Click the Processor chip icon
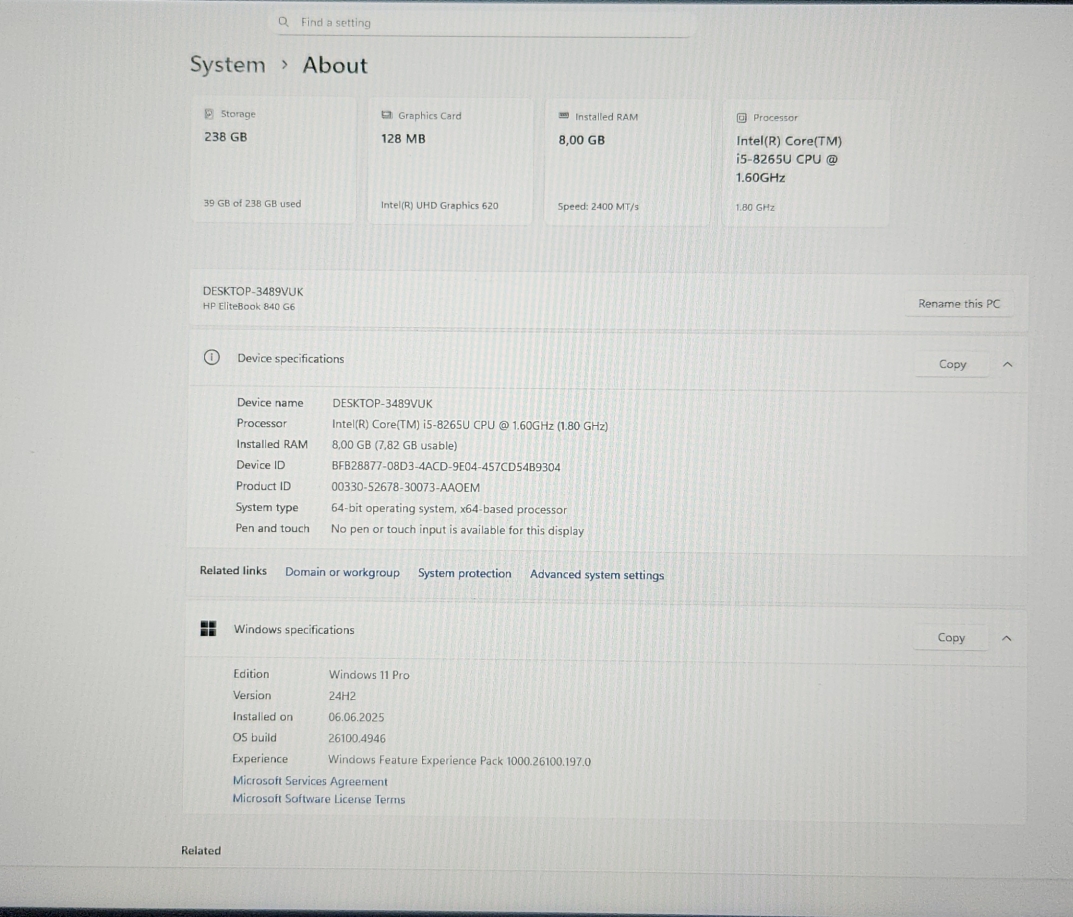Image resolution: width=1073 pixels, height=917 pixels. 741,118
